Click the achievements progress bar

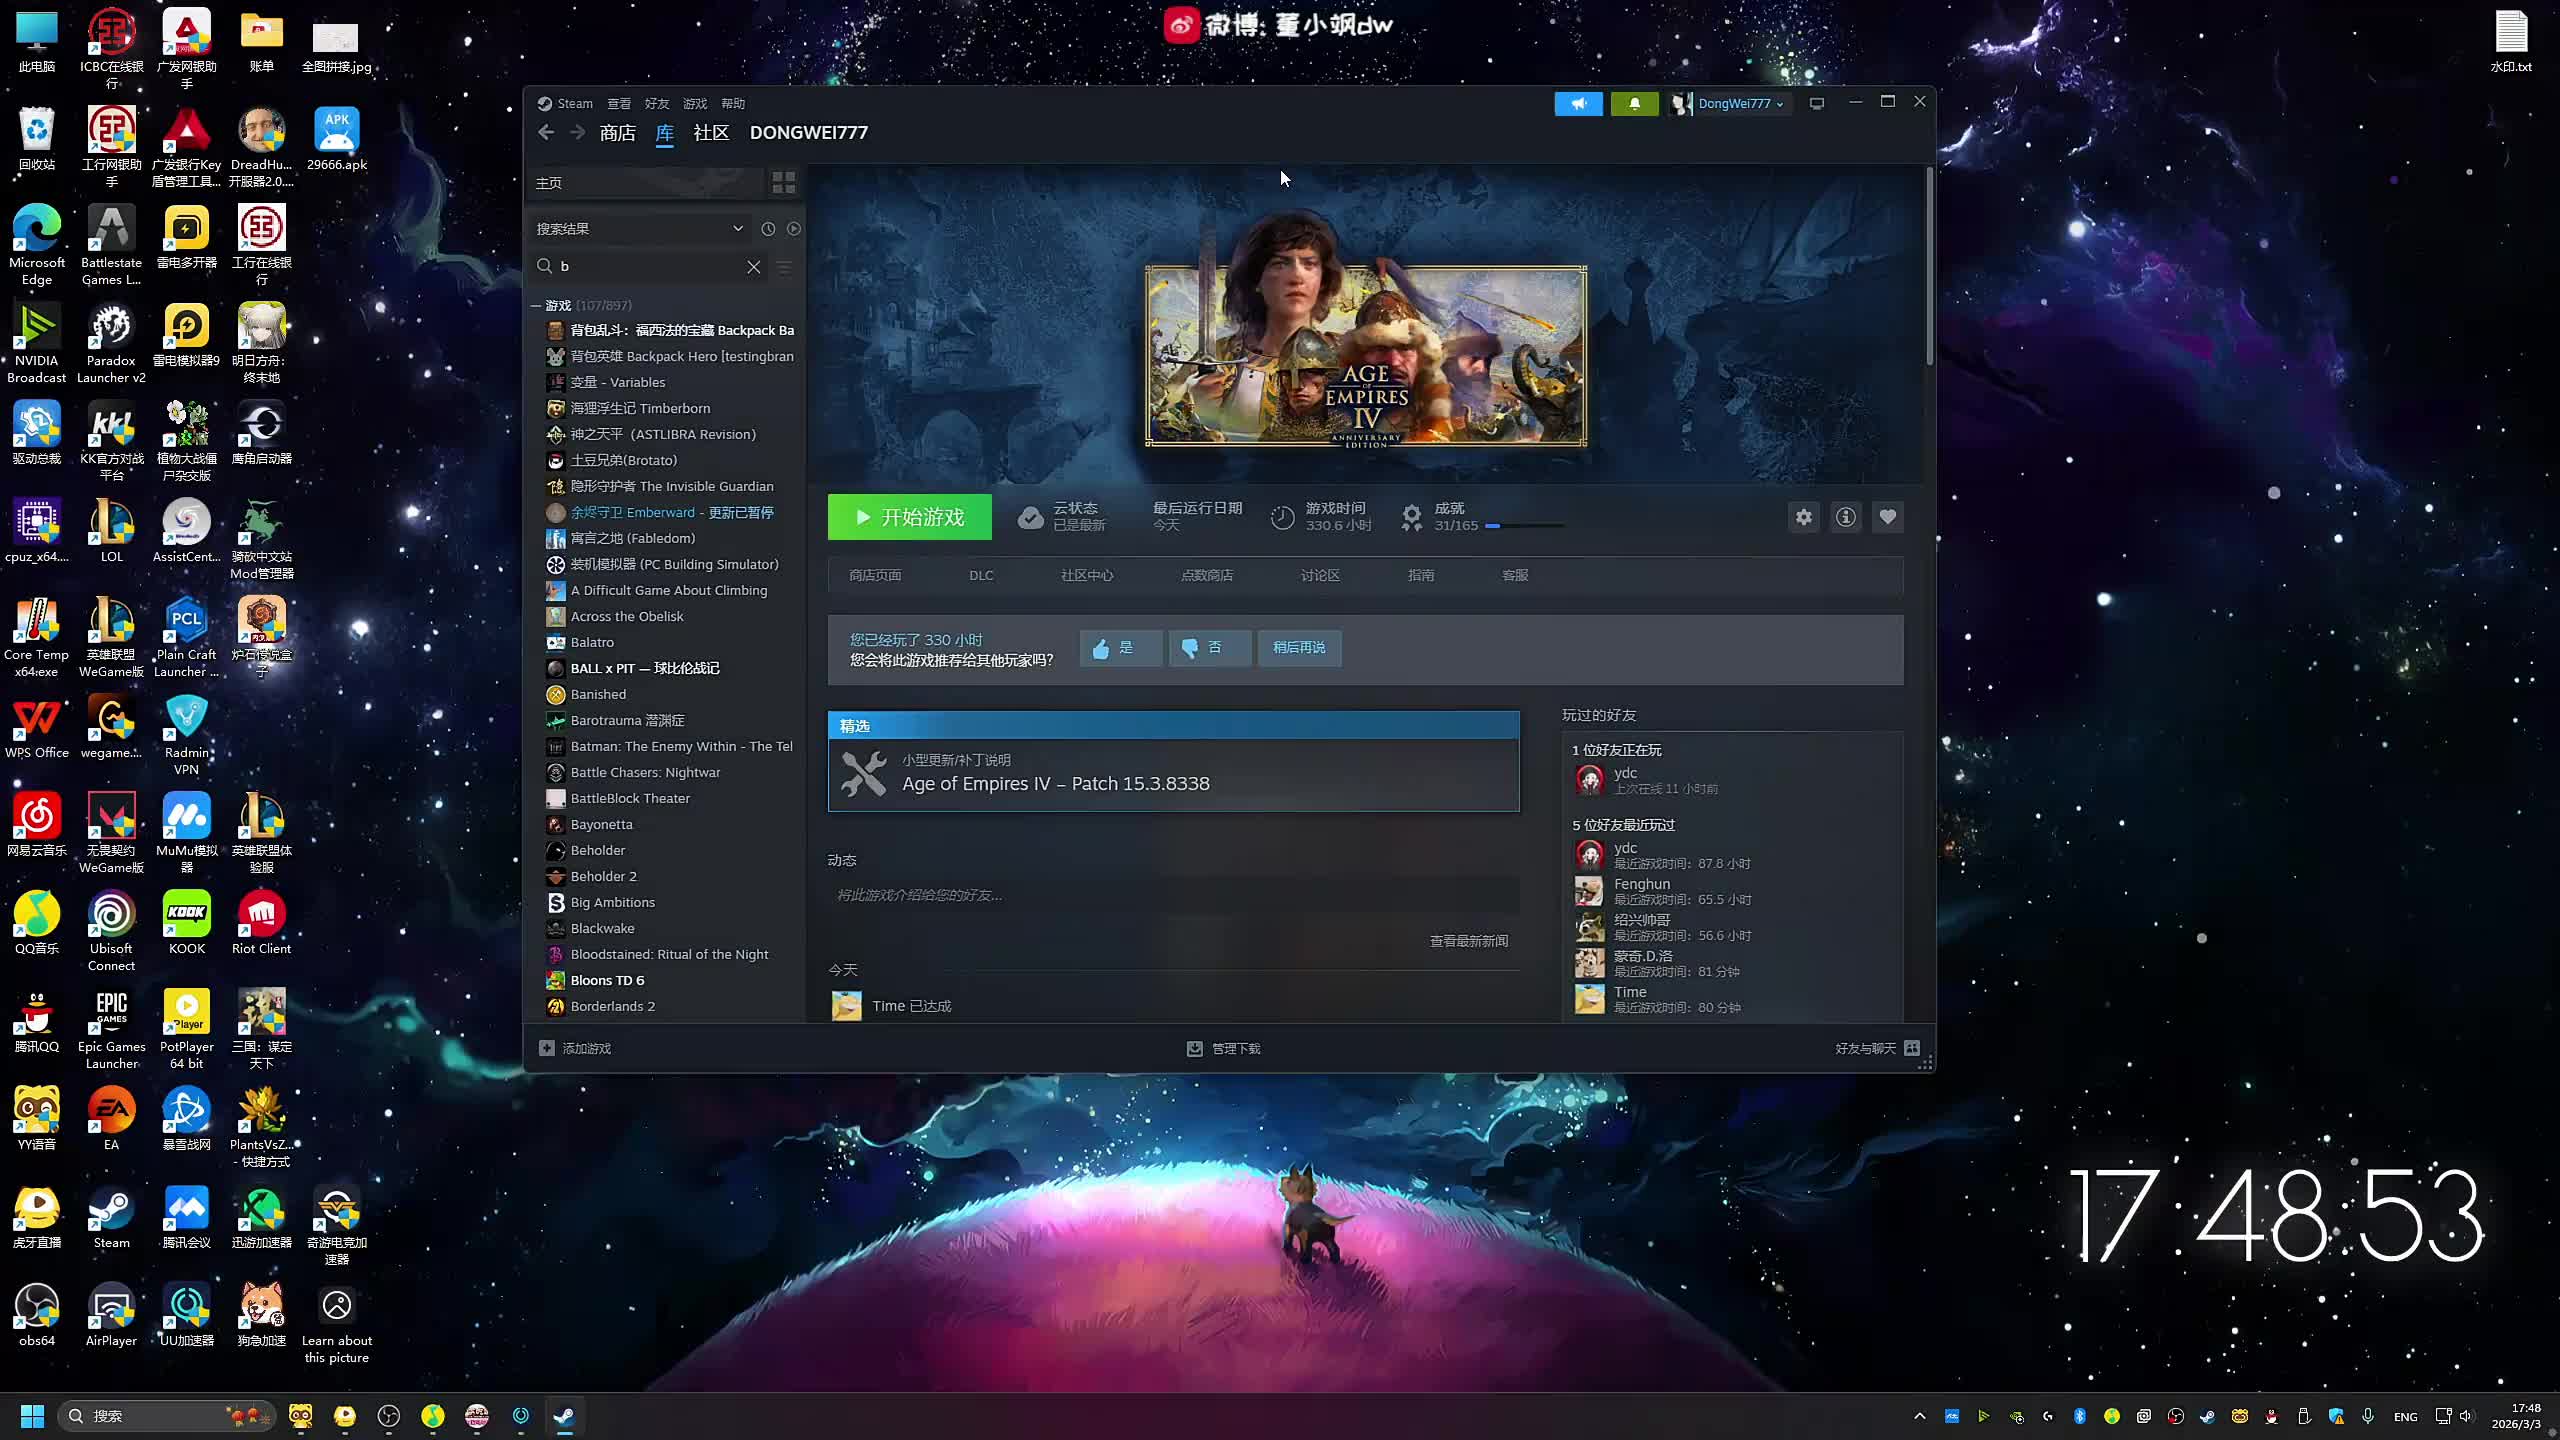(1524, 526)
